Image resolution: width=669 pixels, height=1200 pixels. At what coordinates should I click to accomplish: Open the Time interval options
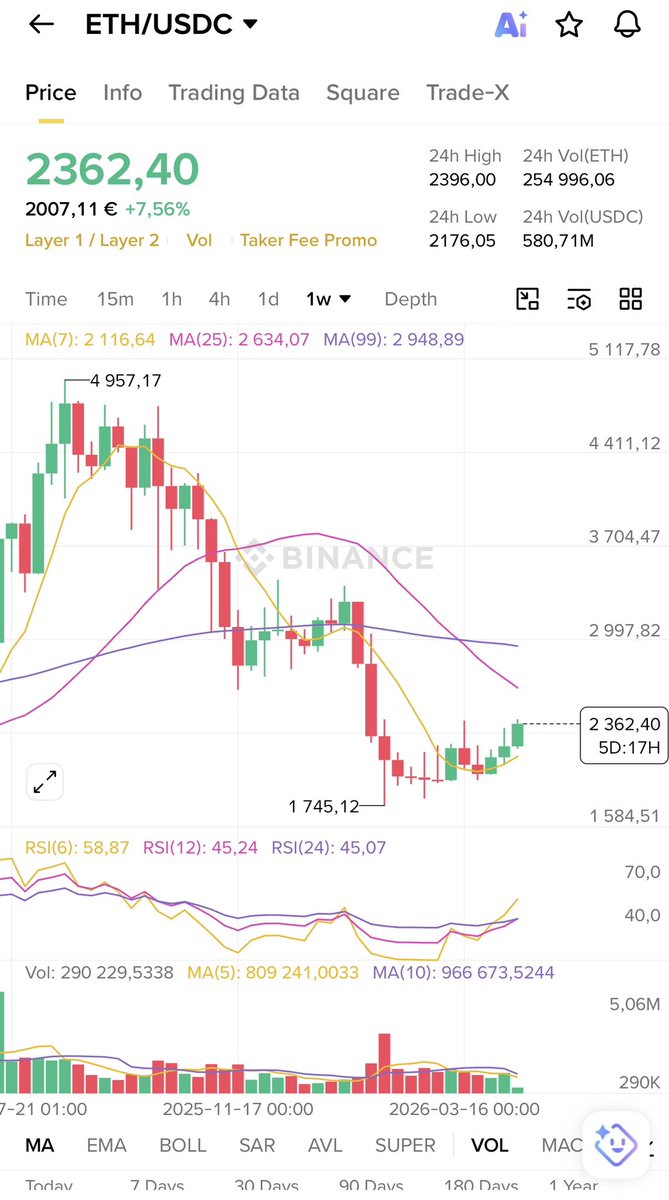click(x=46, y=299)
